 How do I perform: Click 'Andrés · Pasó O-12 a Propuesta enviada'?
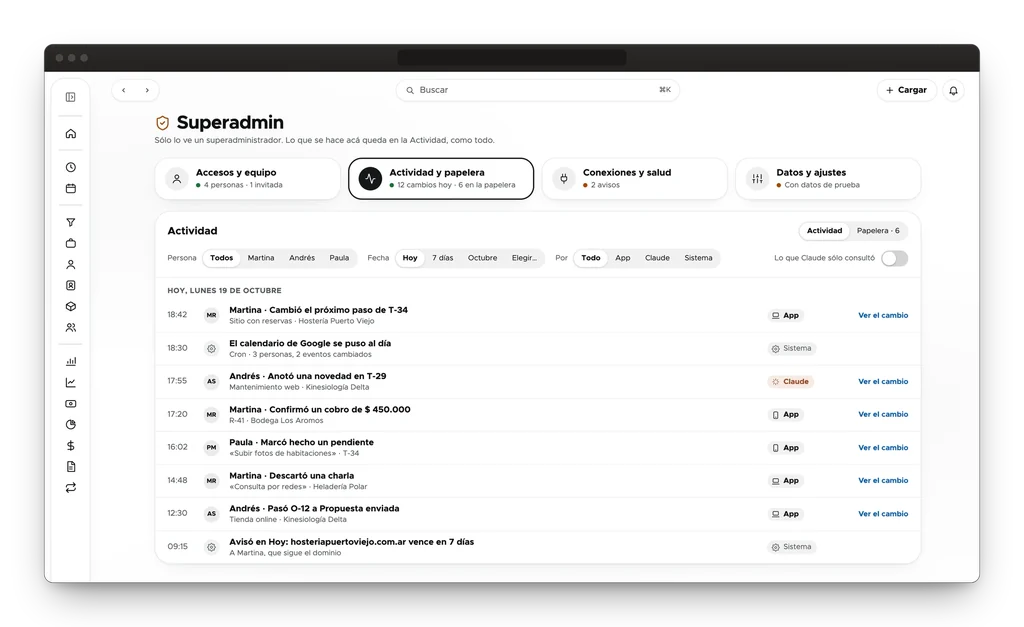[314, 509]
